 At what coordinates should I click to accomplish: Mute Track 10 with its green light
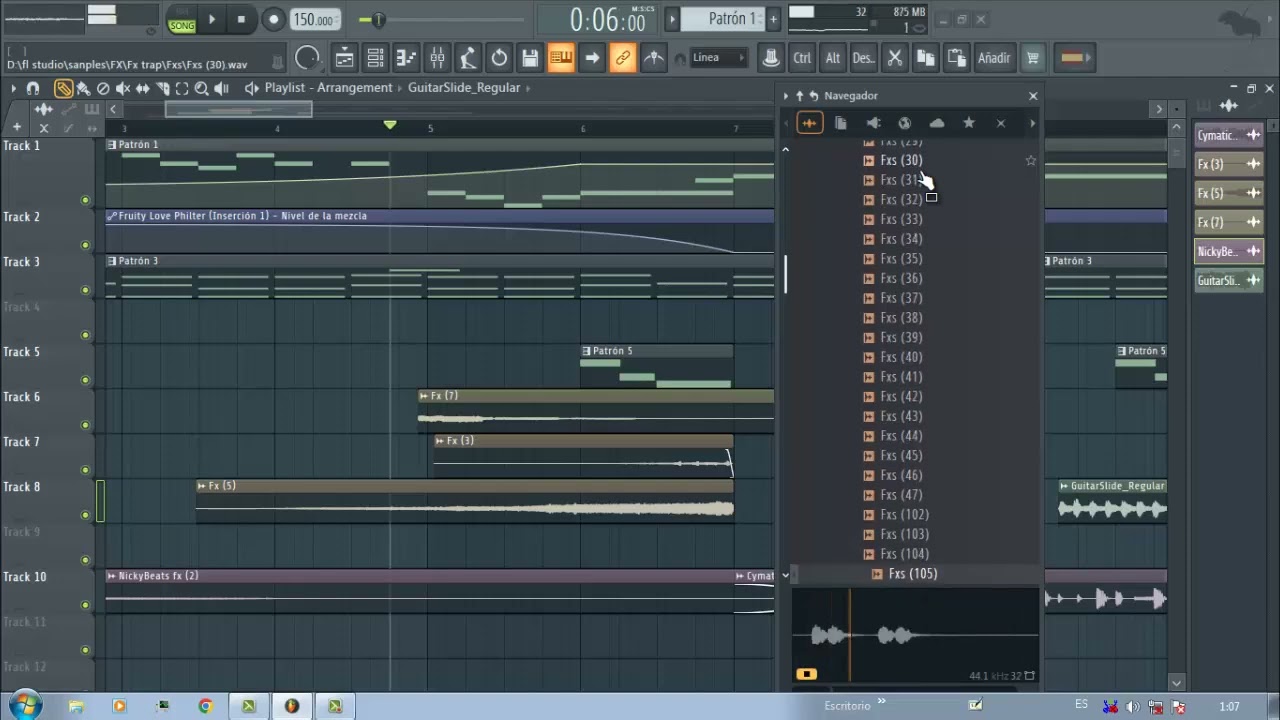(x=85, y=605)
